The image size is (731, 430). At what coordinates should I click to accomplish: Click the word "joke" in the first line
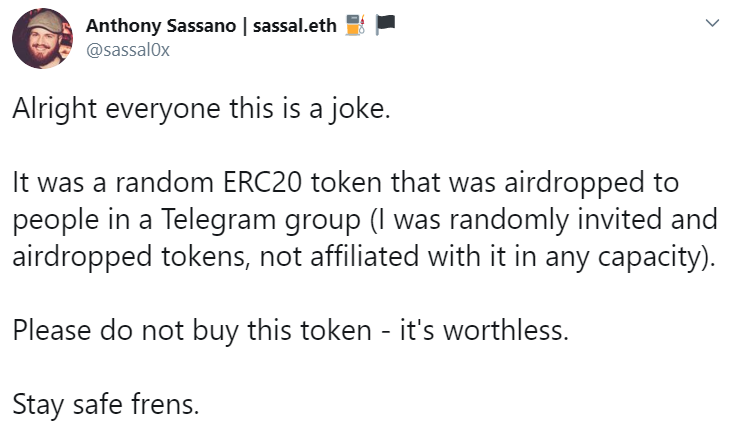click(x=360, y=110)
